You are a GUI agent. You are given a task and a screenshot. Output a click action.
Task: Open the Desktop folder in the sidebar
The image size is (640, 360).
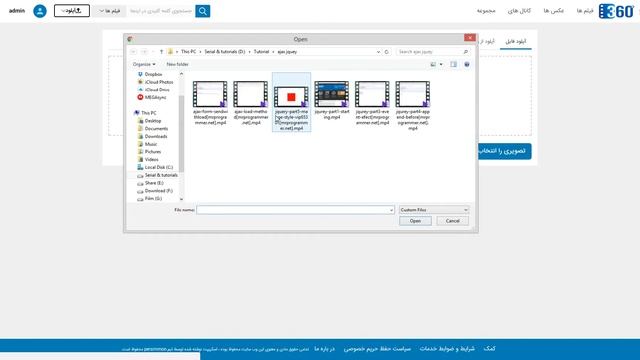click(153, 121)
